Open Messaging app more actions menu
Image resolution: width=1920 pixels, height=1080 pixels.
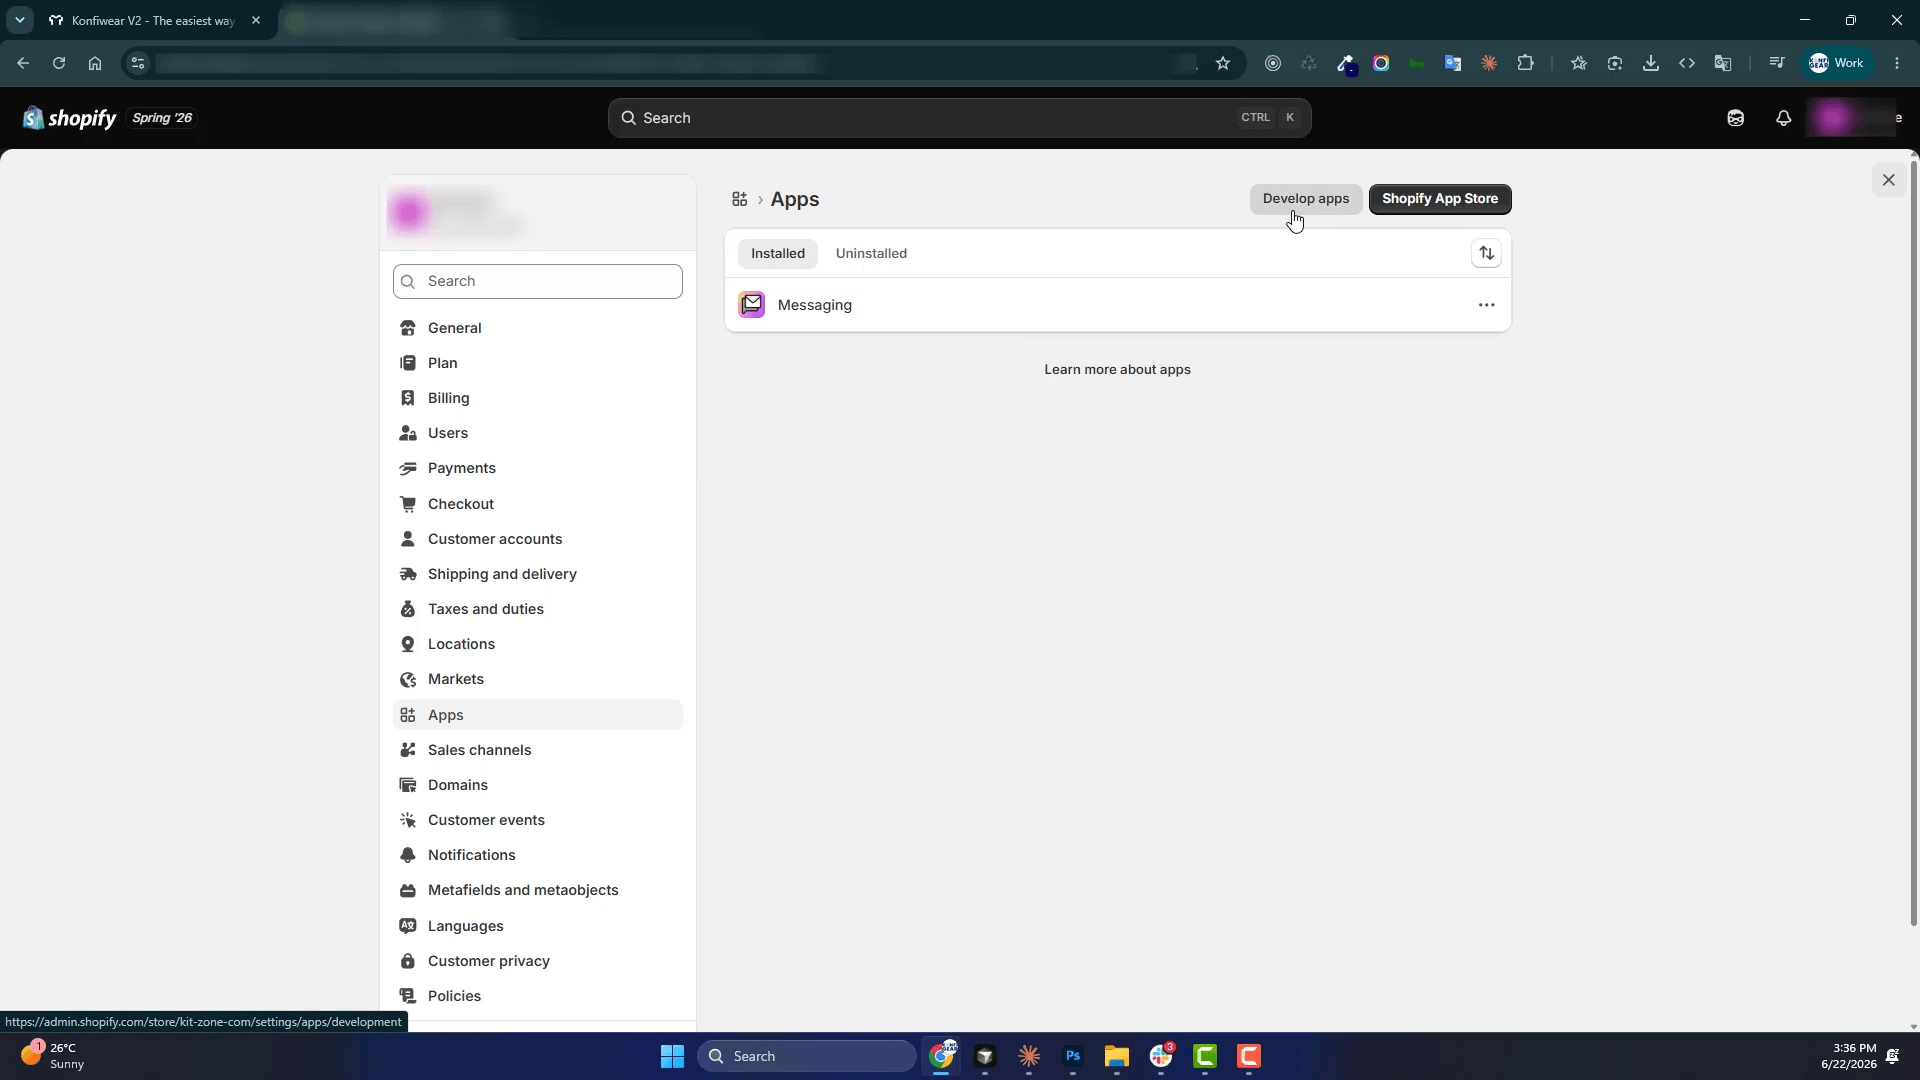click(x=1486, y=305)
